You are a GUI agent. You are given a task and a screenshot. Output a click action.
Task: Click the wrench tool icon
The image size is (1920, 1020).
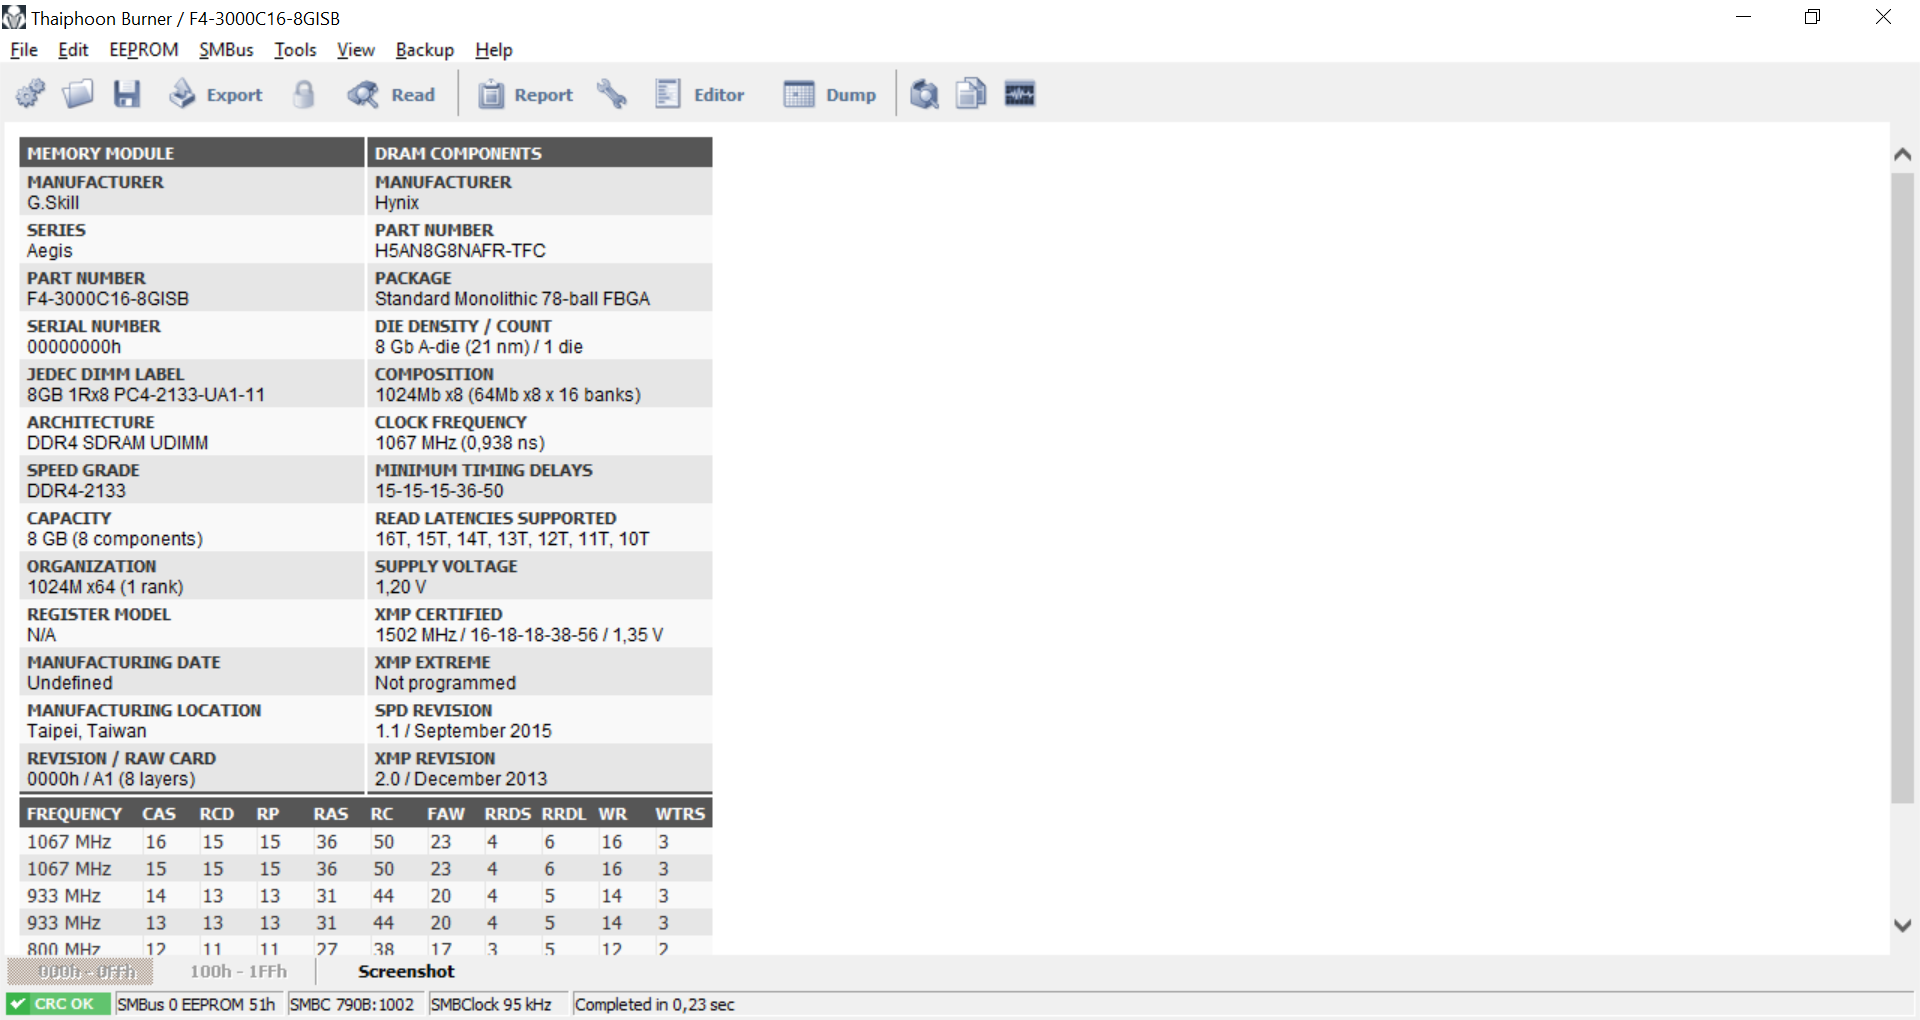point(611,95)
